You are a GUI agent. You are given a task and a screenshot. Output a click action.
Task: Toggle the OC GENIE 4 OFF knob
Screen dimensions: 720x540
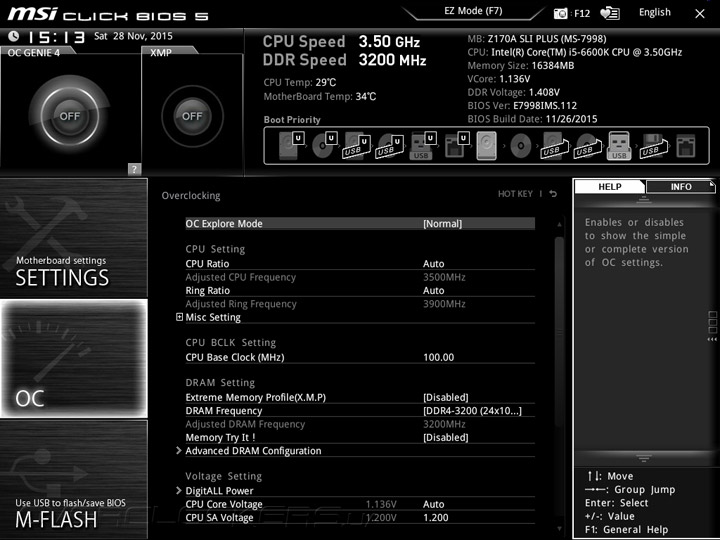tap(69, 116)
